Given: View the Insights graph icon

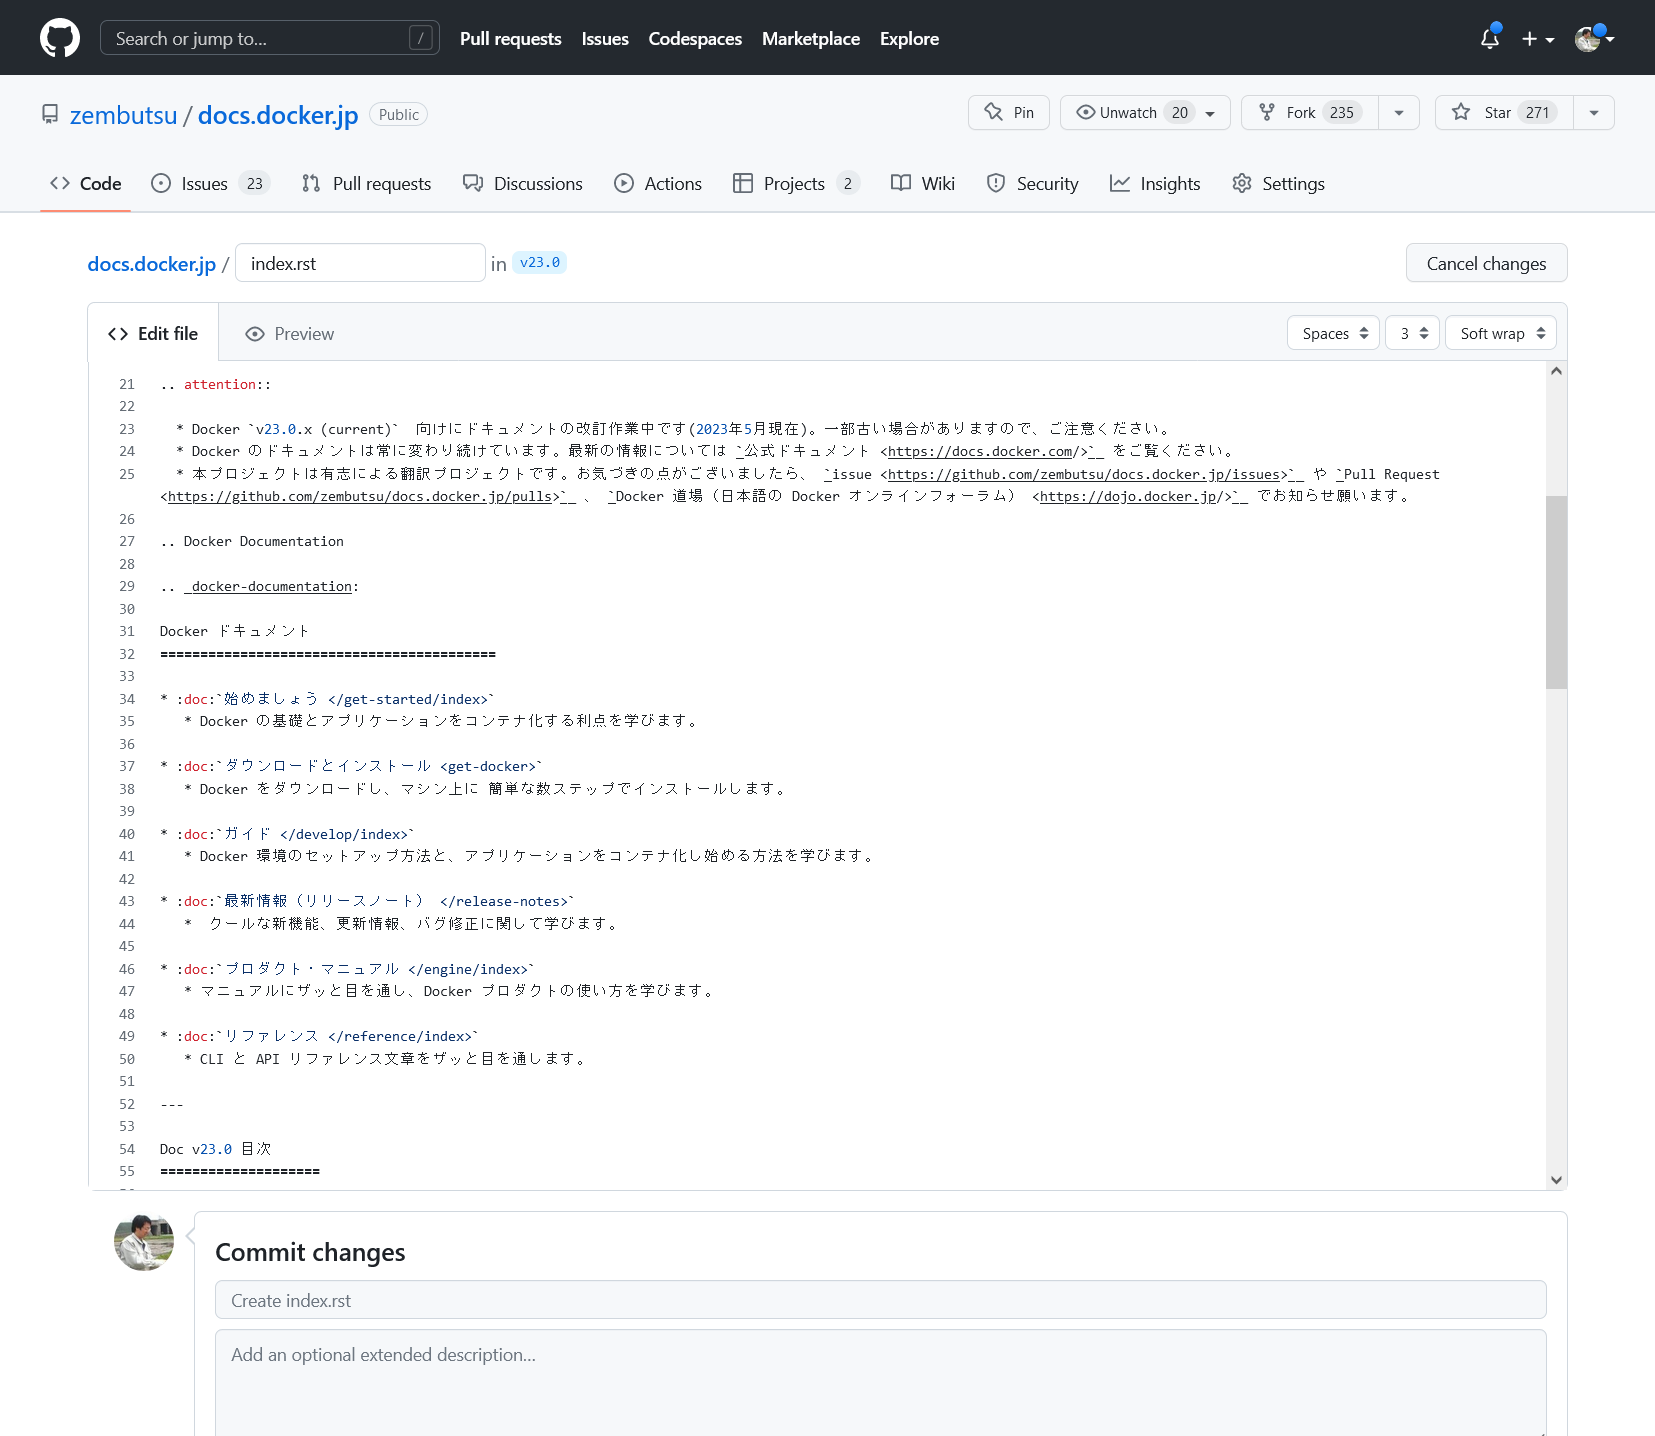Looking at the screenshot, I should tap(1119, 183).
